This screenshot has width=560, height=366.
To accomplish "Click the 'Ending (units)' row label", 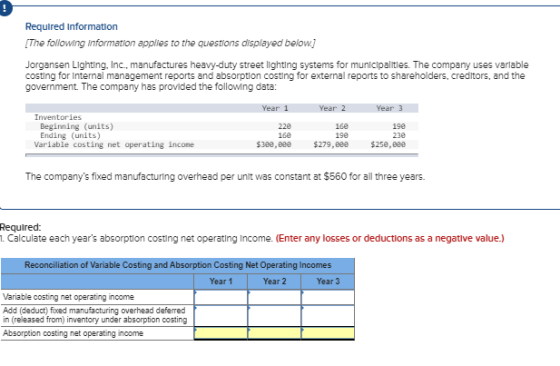I will [70, 136].
